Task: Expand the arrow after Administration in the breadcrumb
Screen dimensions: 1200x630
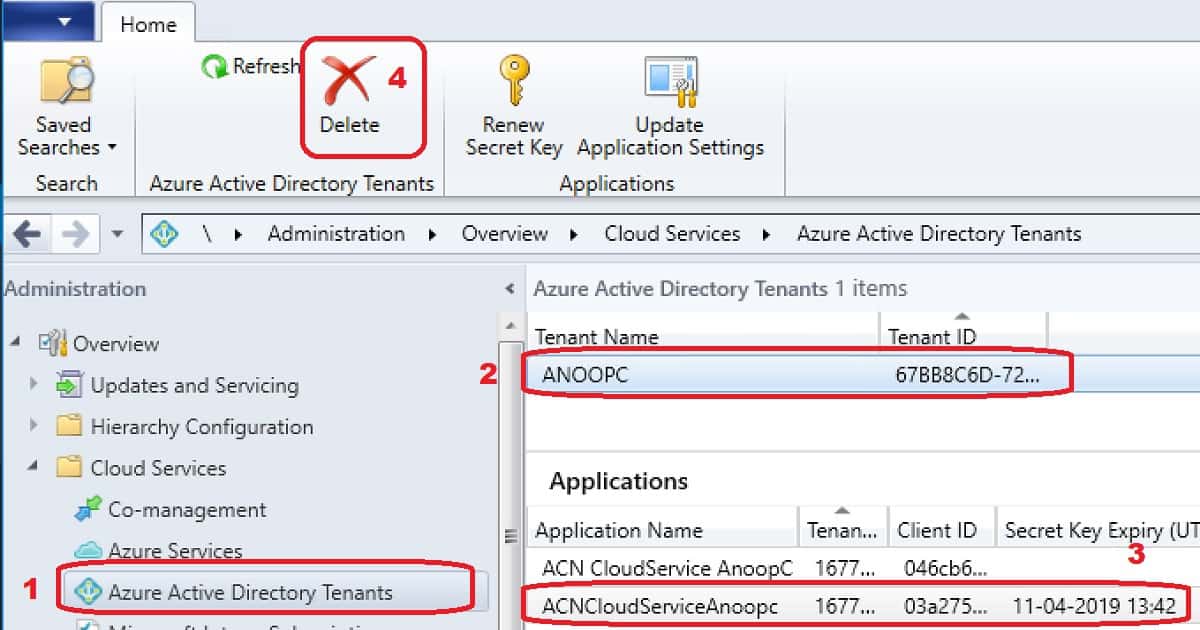Action: [434, 235]
